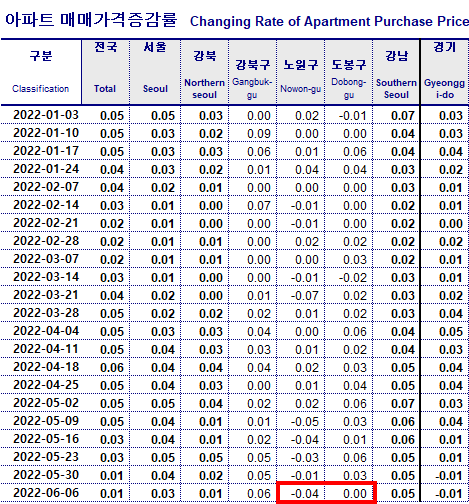469x504 pixels.
Task: Click Gyeonggi-do value 0.02 in 2022-02-28 row
Action: coord(451,242)
